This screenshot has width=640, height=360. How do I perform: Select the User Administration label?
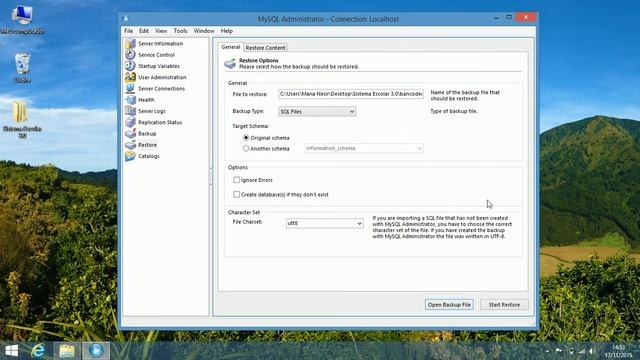point(162,77)
